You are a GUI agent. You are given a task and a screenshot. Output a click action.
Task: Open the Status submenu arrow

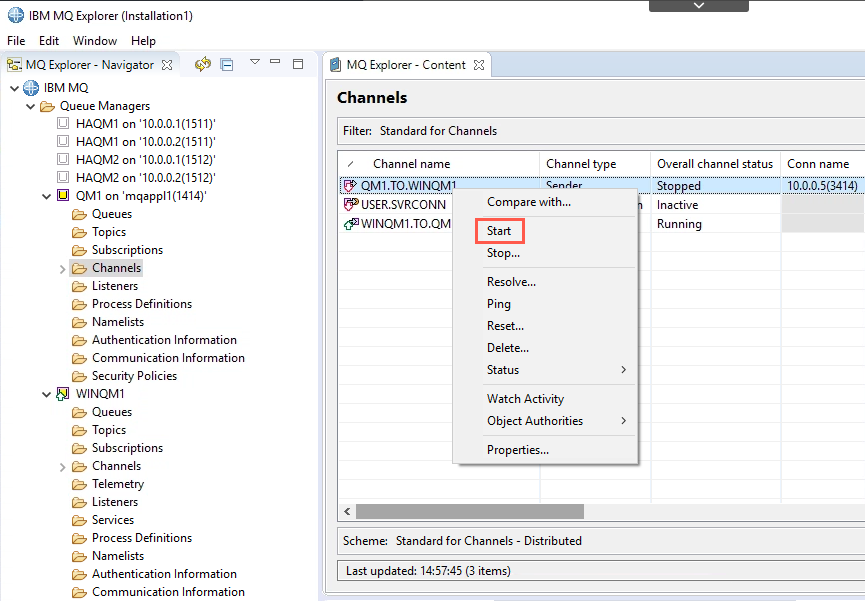coord(623,370)
